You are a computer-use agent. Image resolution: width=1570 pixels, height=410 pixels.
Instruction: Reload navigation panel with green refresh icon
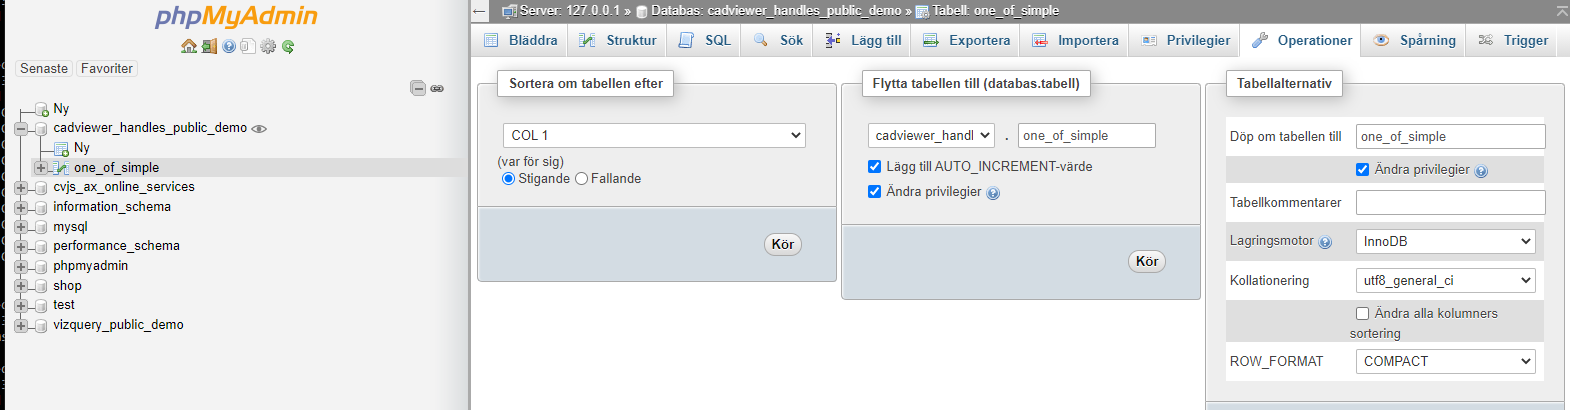(x=288, y=46)
